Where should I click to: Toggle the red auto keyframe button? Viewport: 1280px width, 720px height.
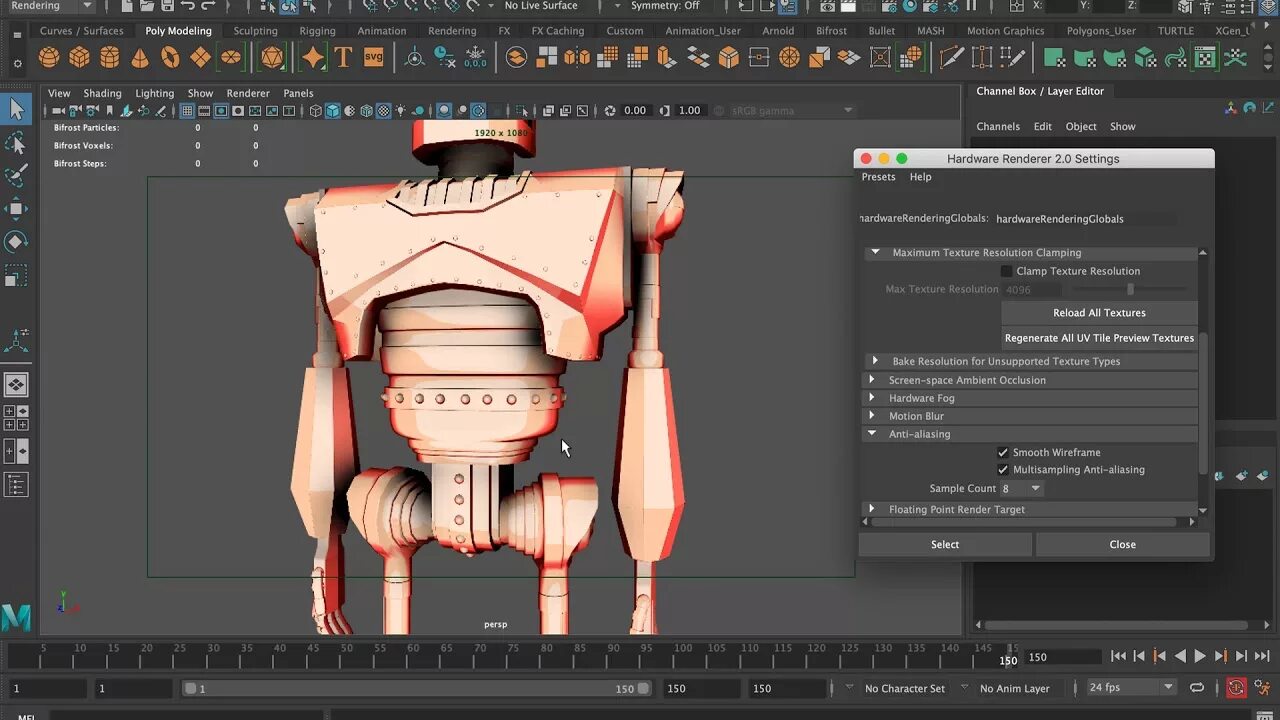coord(1236,688)
